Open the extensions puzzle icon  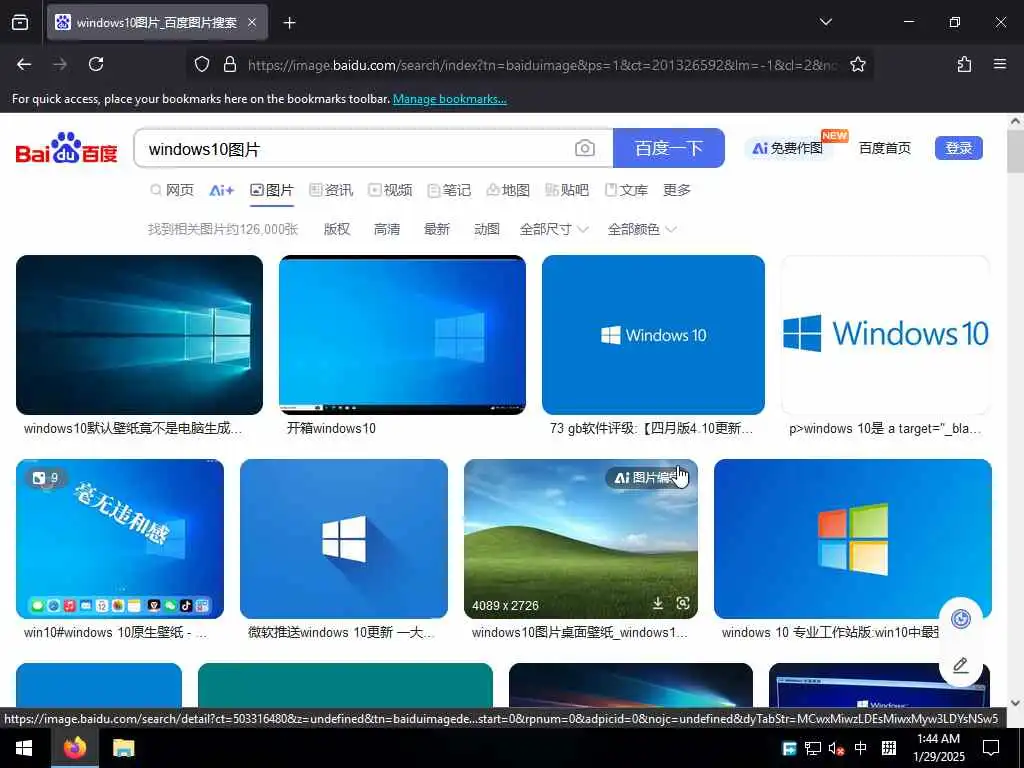point(964,64)
